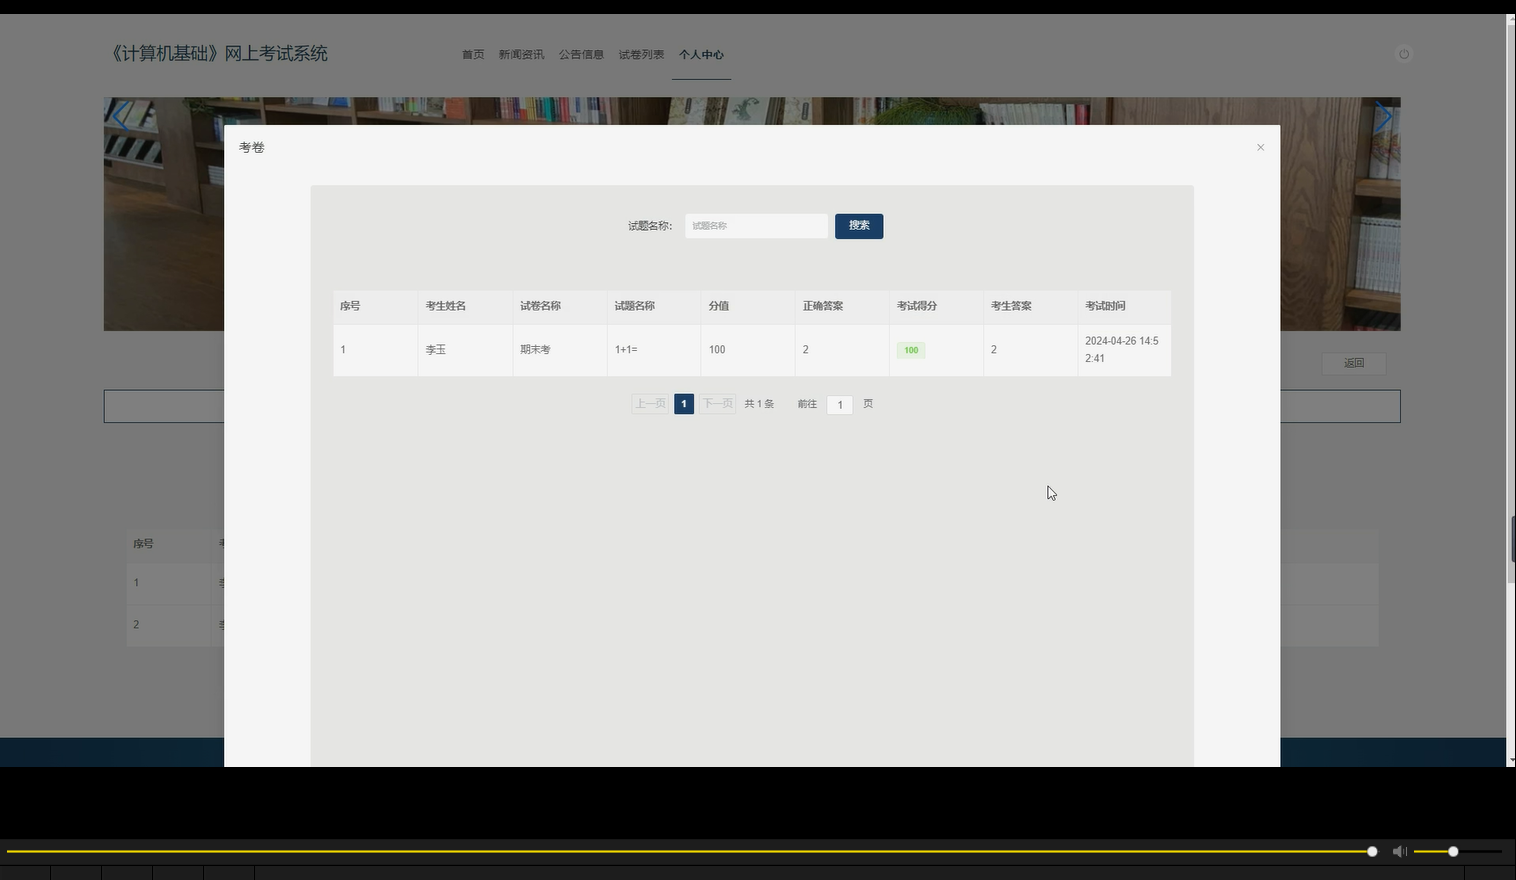Click the 上一页 pagination control
The width and height of the screenshot is (1516, 880).
coord(649,403)
